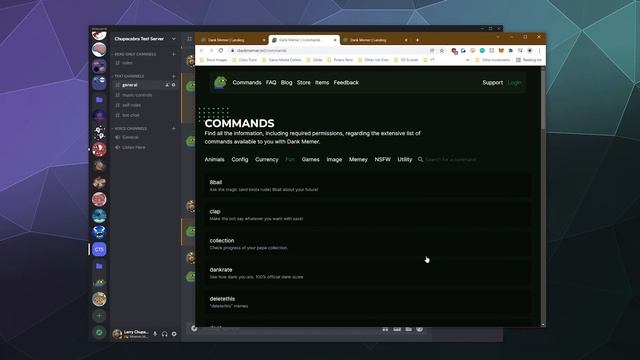Open Discord user settings gear
This screenshot has height=360, width=640.
(174, 334)
